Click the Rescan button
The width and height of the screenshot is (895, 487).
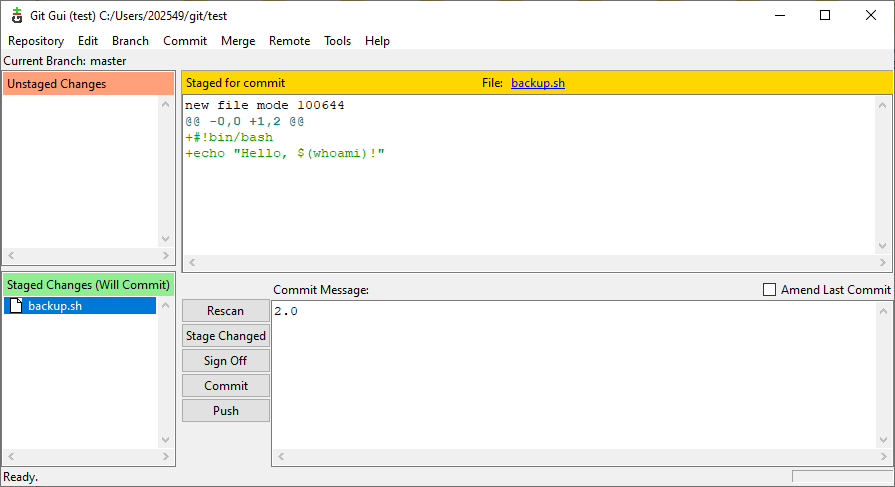225,311
